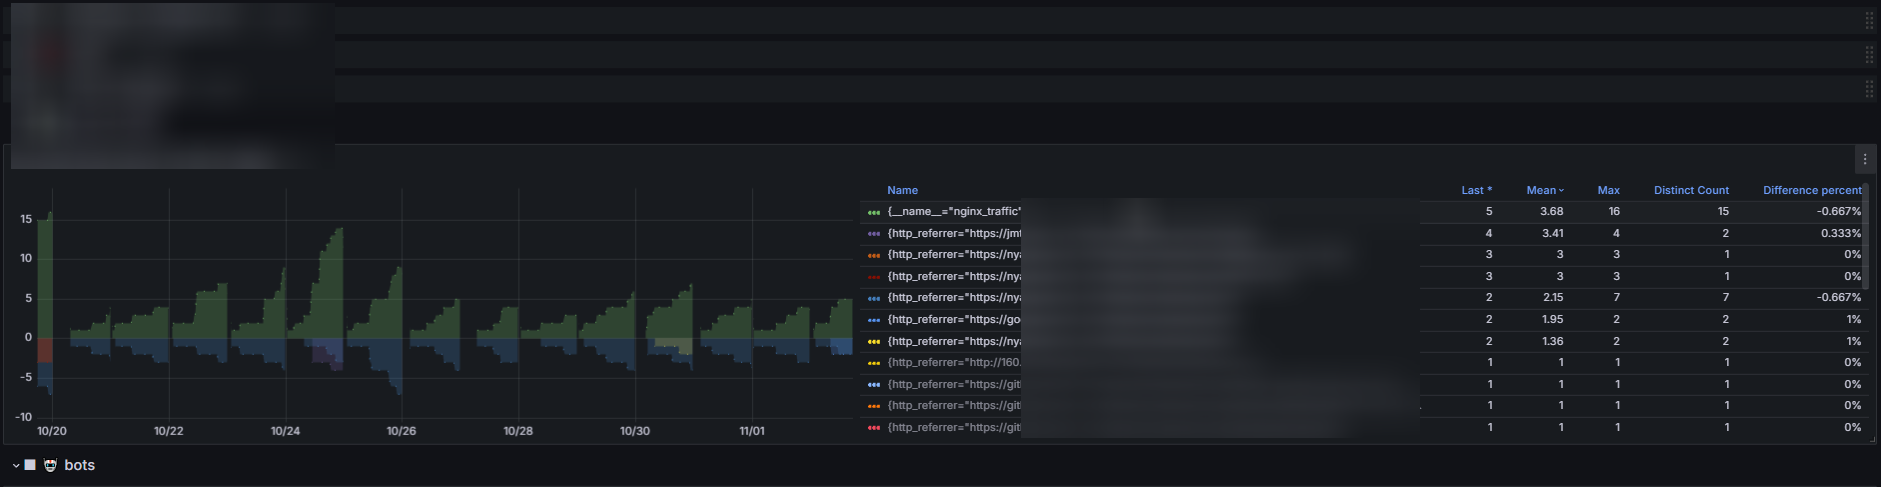Image resolution: width=1881 pixels, height=487 pixels.
Task: Click the Max column header
Action: pyautogui.click(x=1608, y=190)
